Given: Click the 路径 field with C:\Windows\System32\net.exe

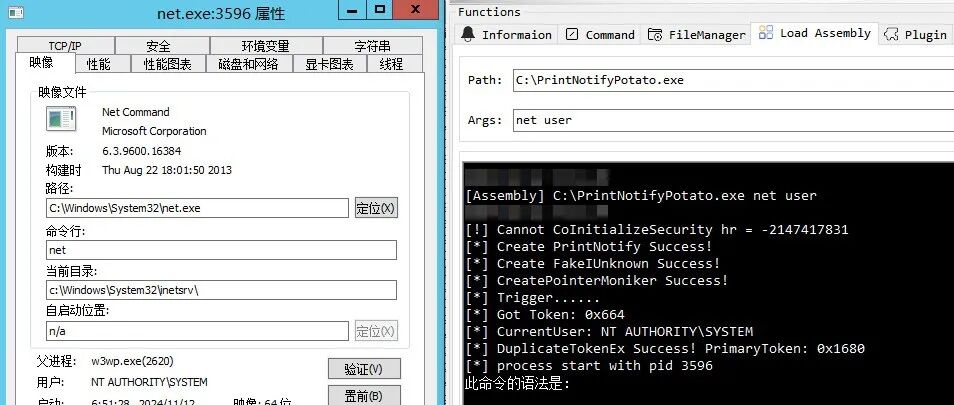Looking at the screenshot, I should [198, 208].
